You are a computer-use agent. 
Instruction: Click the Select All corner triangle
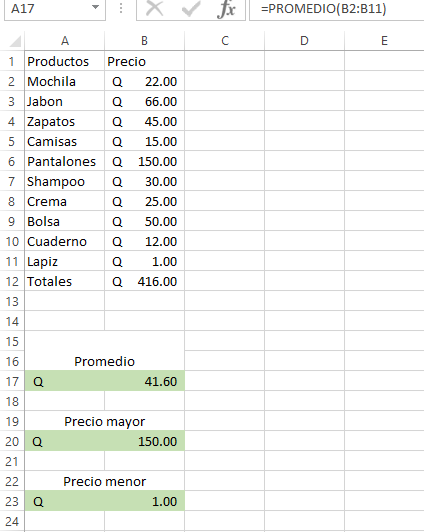pos(15,41)
